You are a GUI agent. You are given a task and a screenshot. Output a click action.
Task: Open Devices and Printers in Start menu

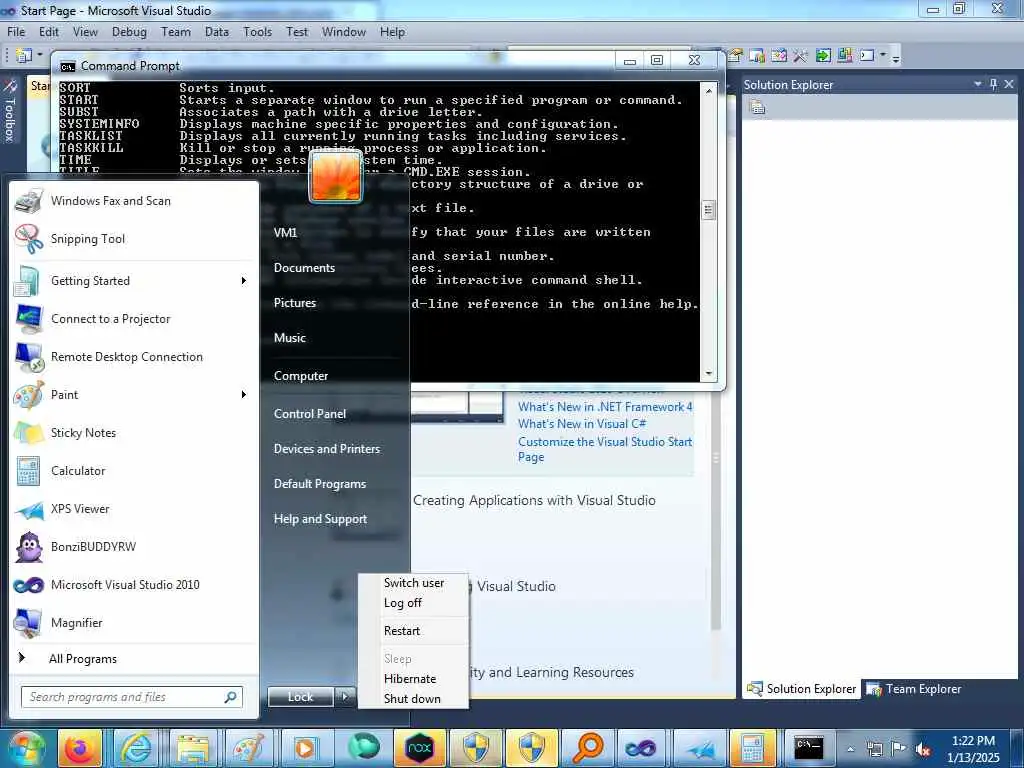327,449
